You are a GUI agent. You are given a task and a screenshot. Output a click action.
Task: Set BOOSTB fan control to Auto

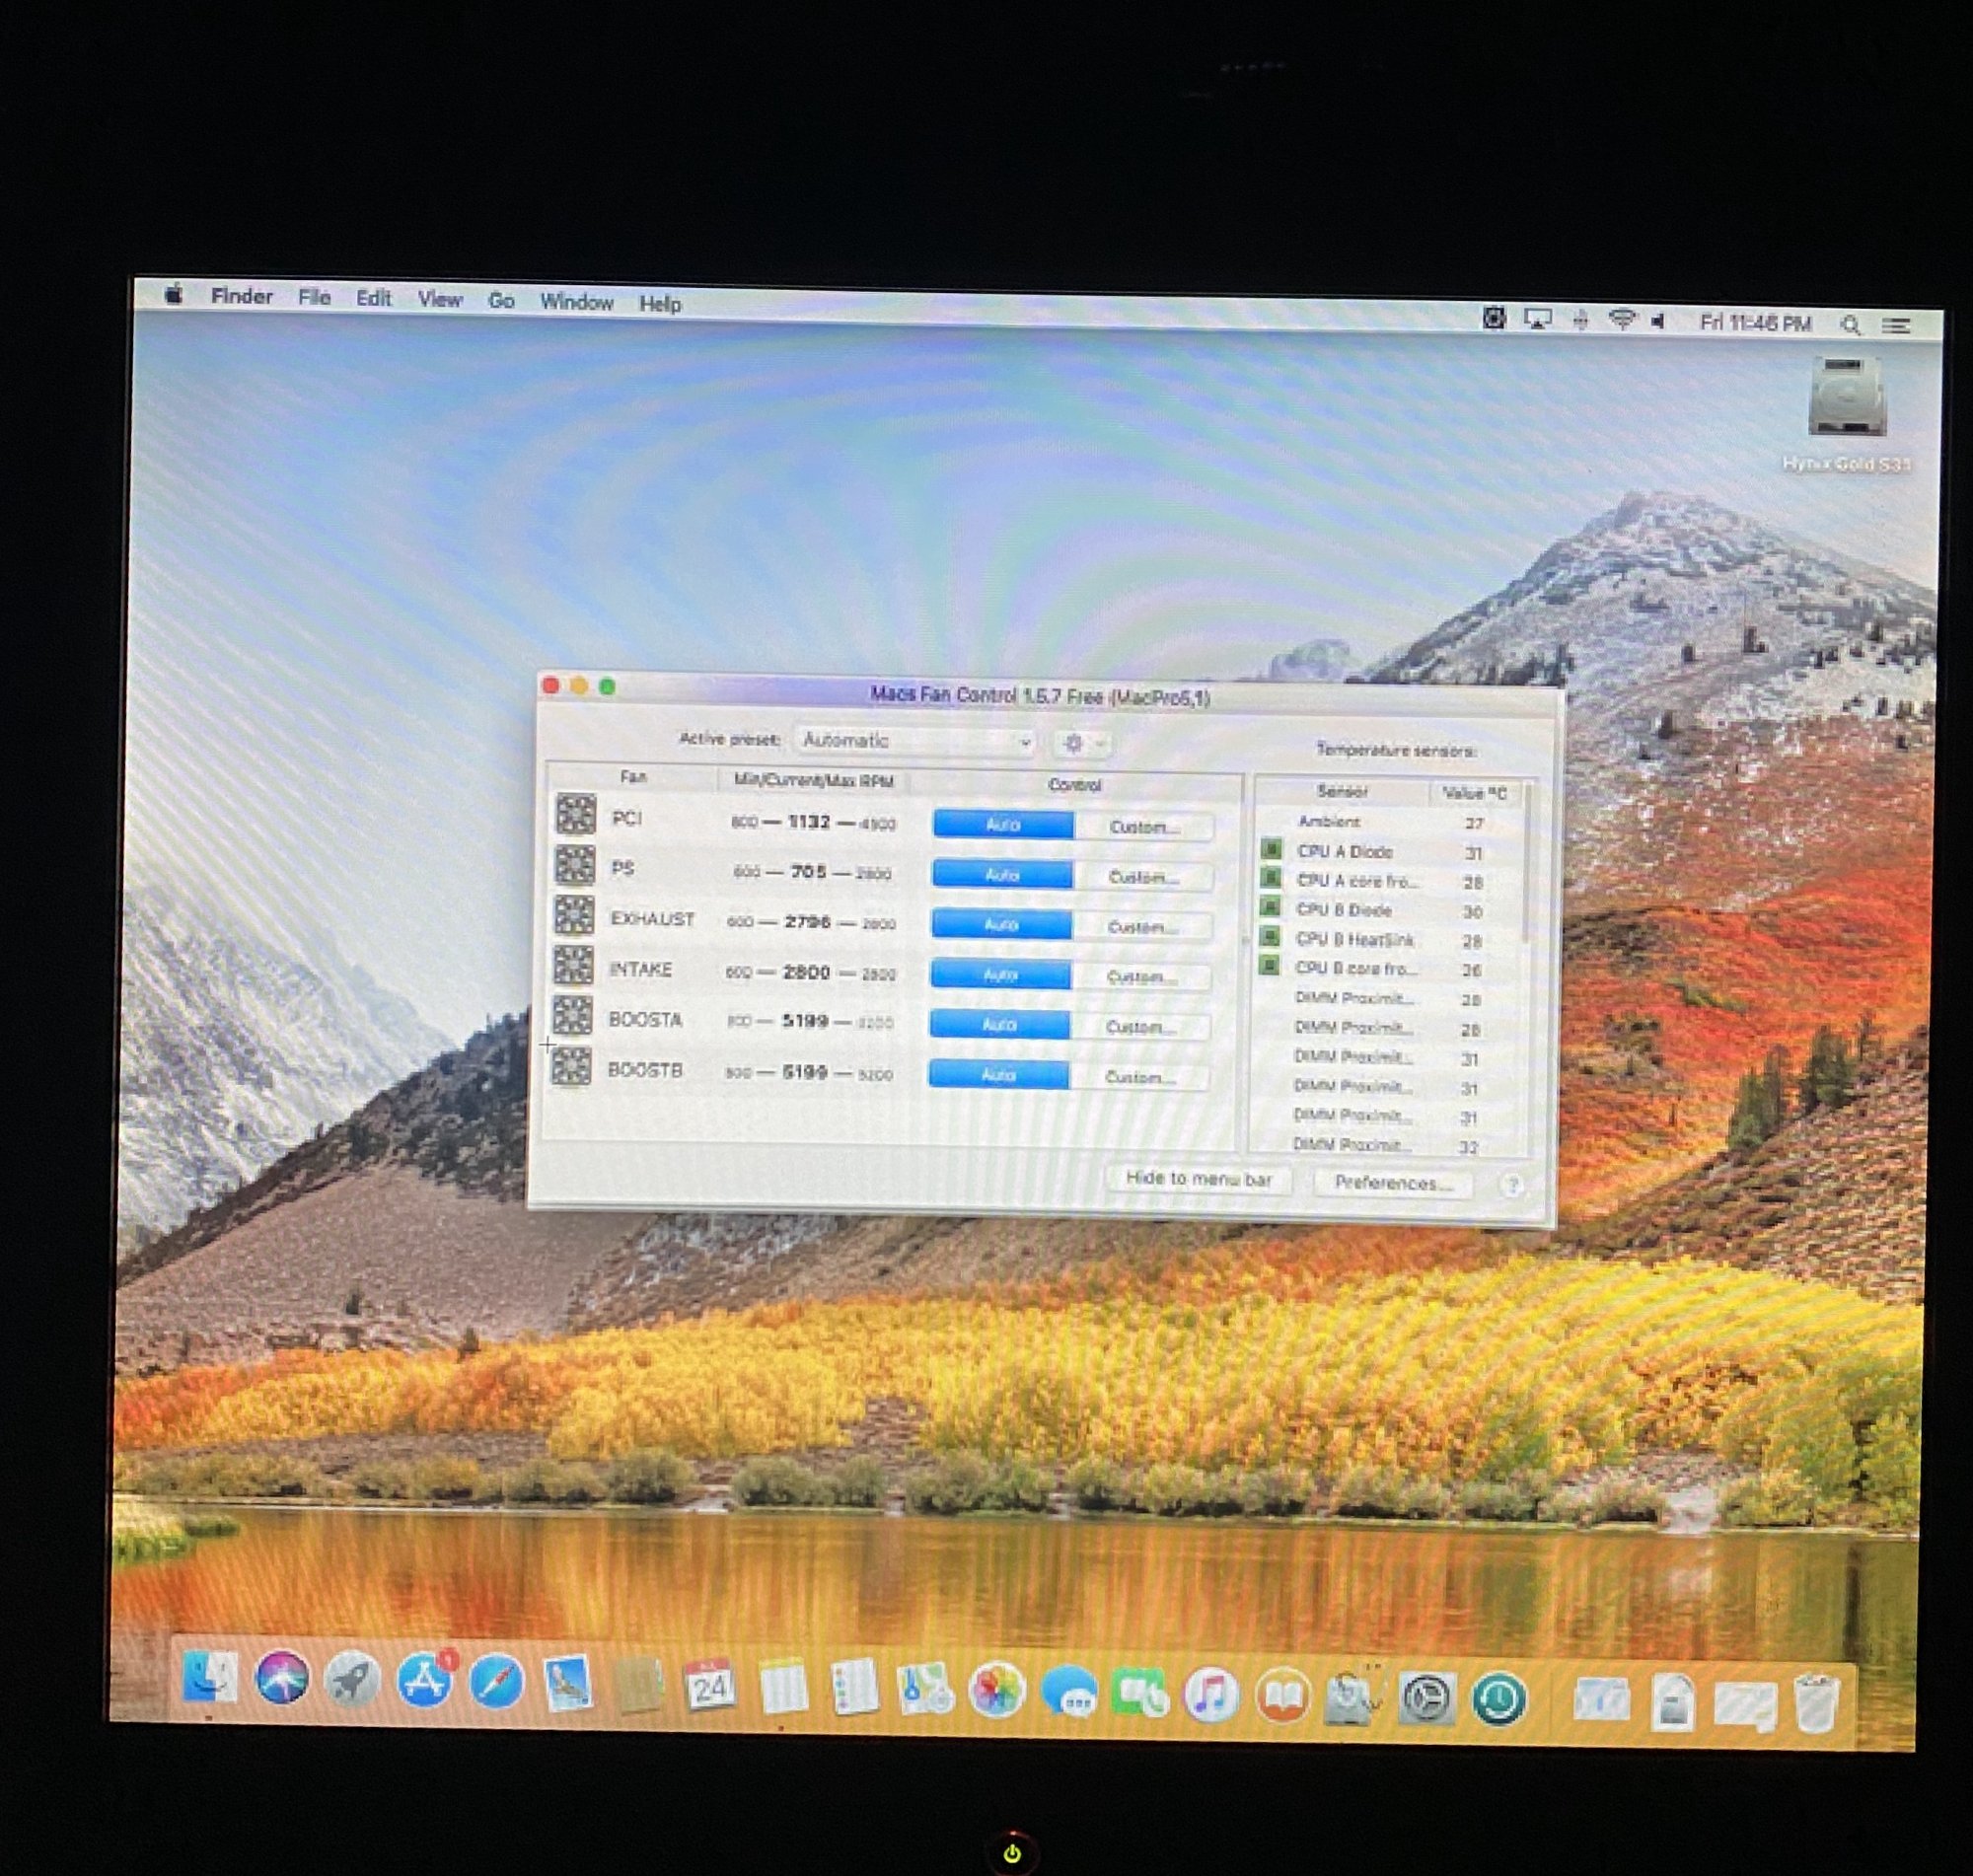click(998, 1074)
